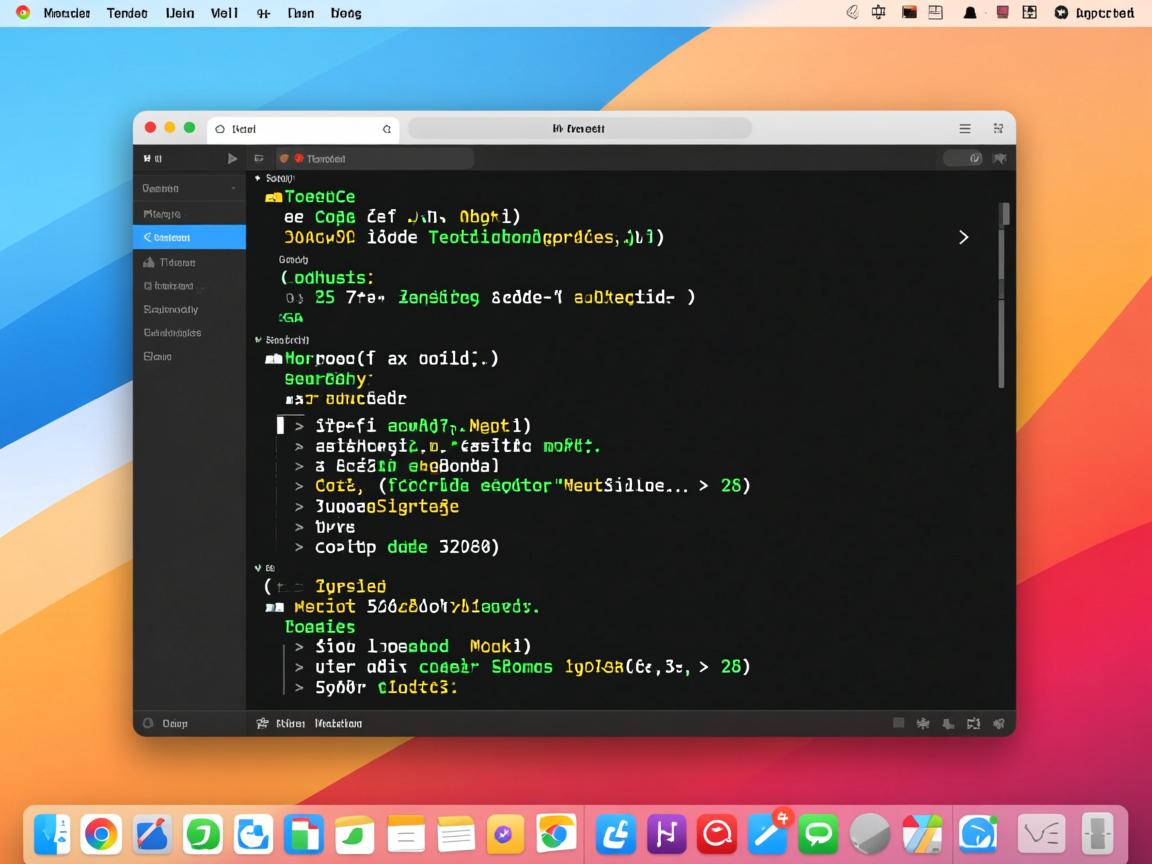Click the hamburger menu icon in title bar

coord(965,129)
